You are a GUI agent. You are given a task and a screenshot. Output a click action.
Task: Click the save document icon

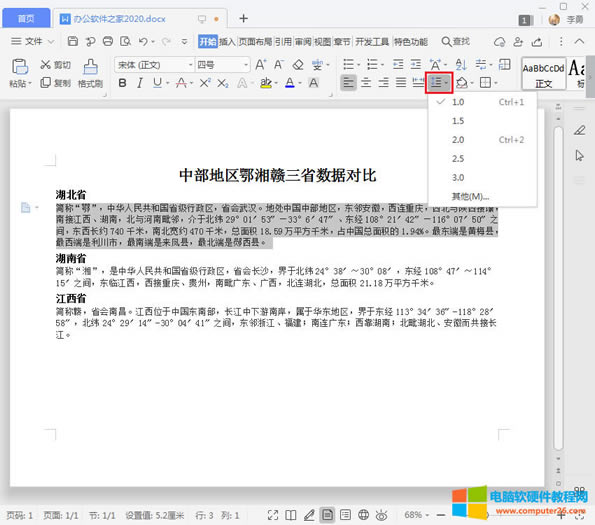(x=72, y=41)
